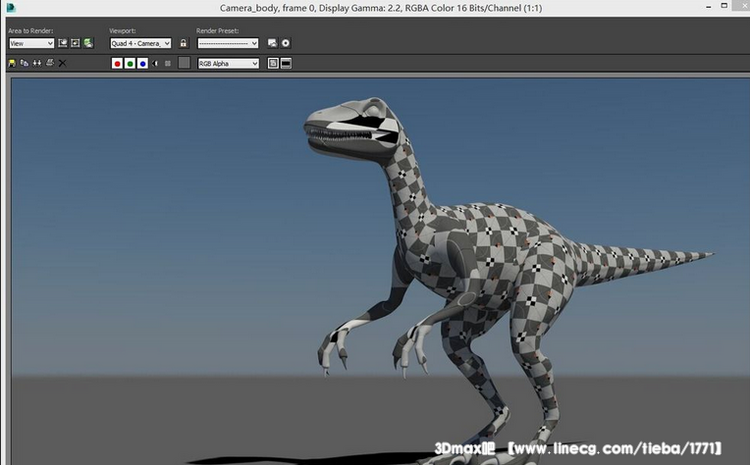Click the Edit Region icon
750x465 pixels.
tap(63, 43)
